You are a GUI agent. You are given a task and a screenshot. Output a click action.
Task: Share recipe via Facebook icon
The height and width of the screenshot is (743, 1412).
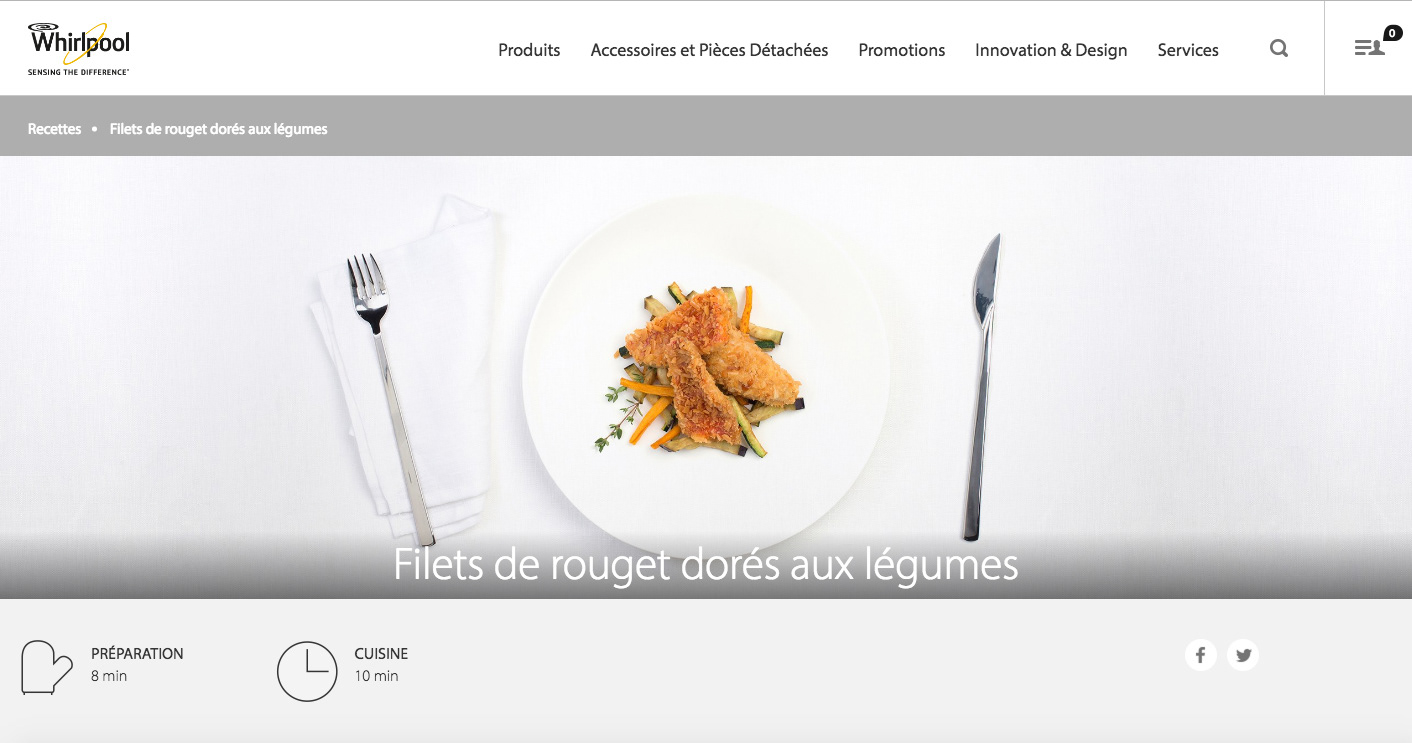coord(1200,655)
